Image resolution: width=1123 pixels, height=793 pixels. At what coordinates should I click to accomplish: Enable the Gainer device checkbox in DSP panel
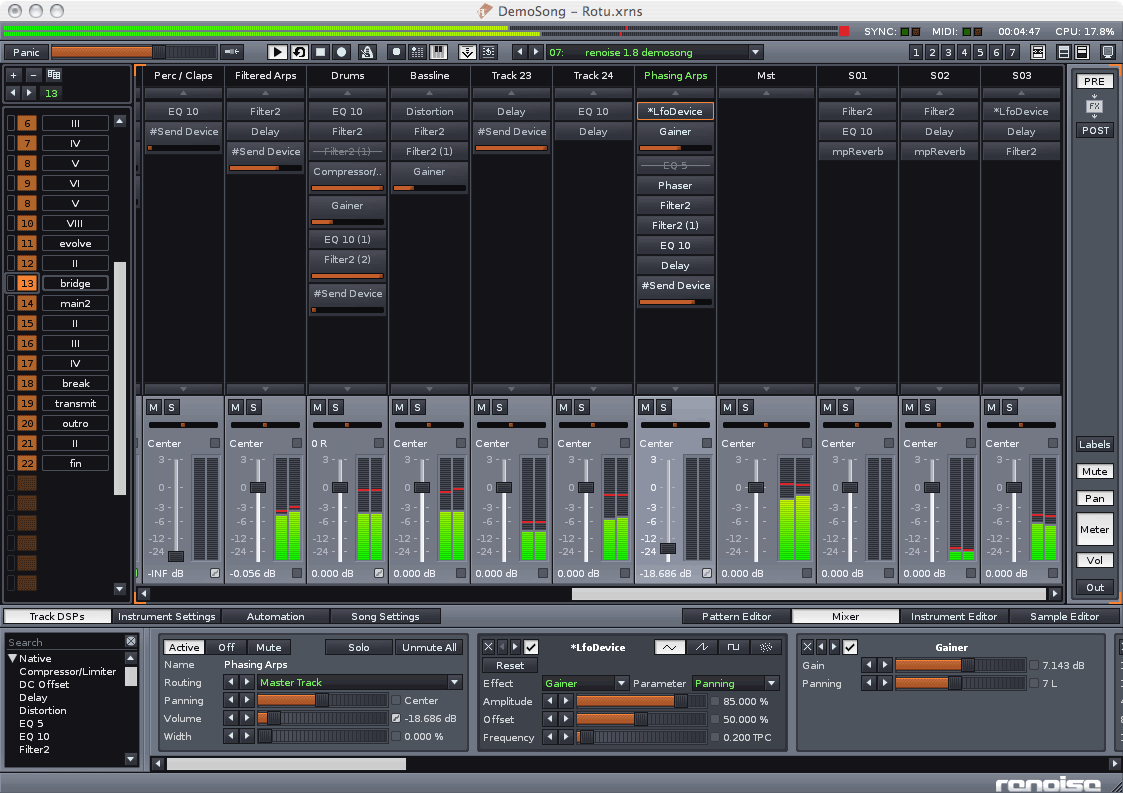click(850, 647)
